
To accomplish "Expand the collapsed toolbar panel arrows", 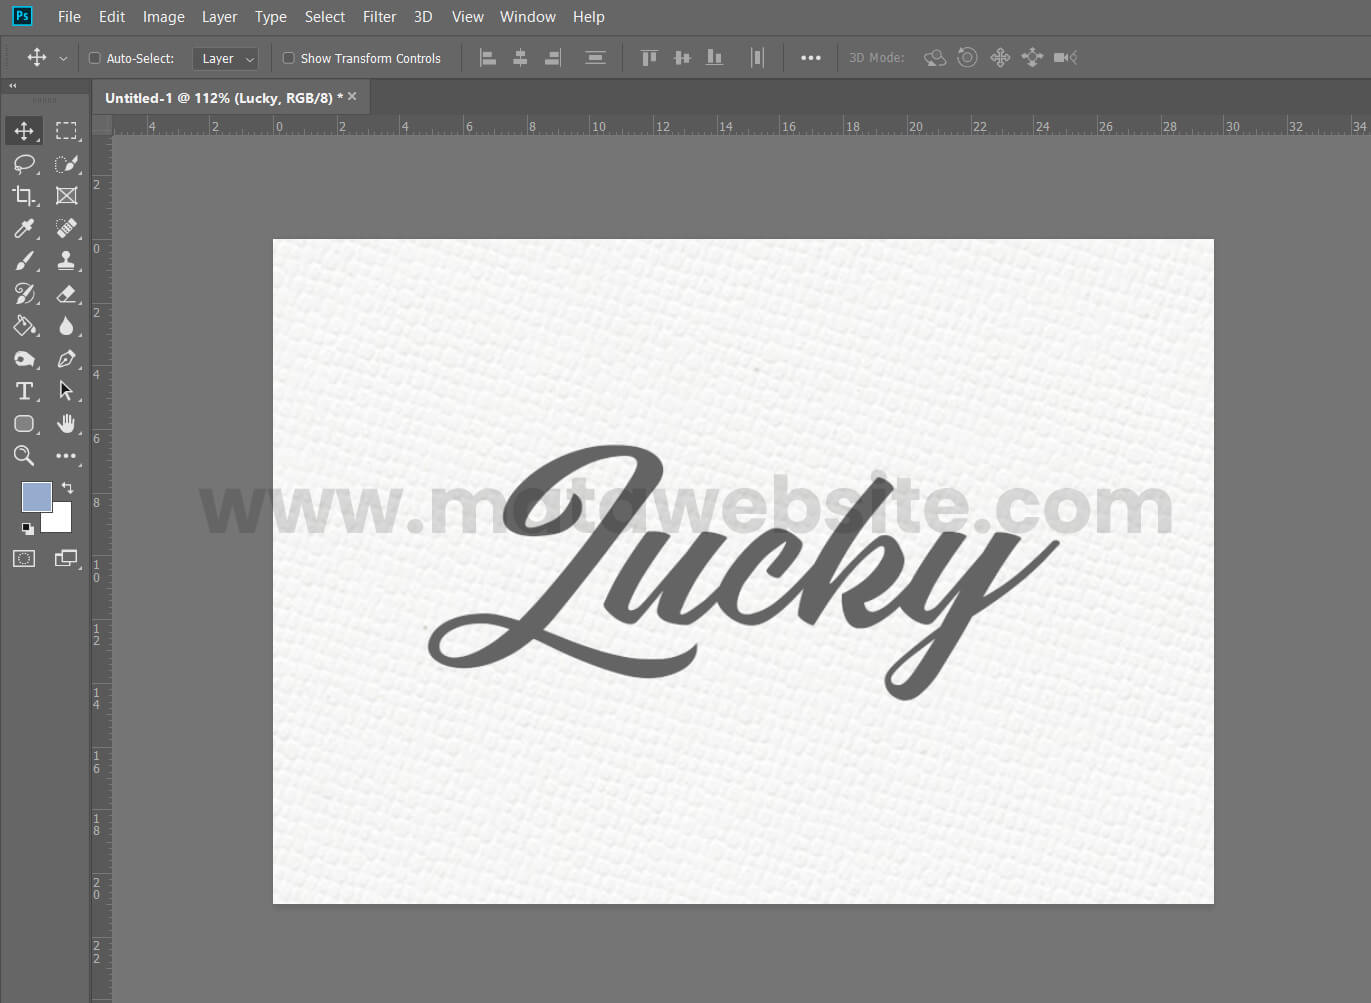I will (x=12, y=86).
